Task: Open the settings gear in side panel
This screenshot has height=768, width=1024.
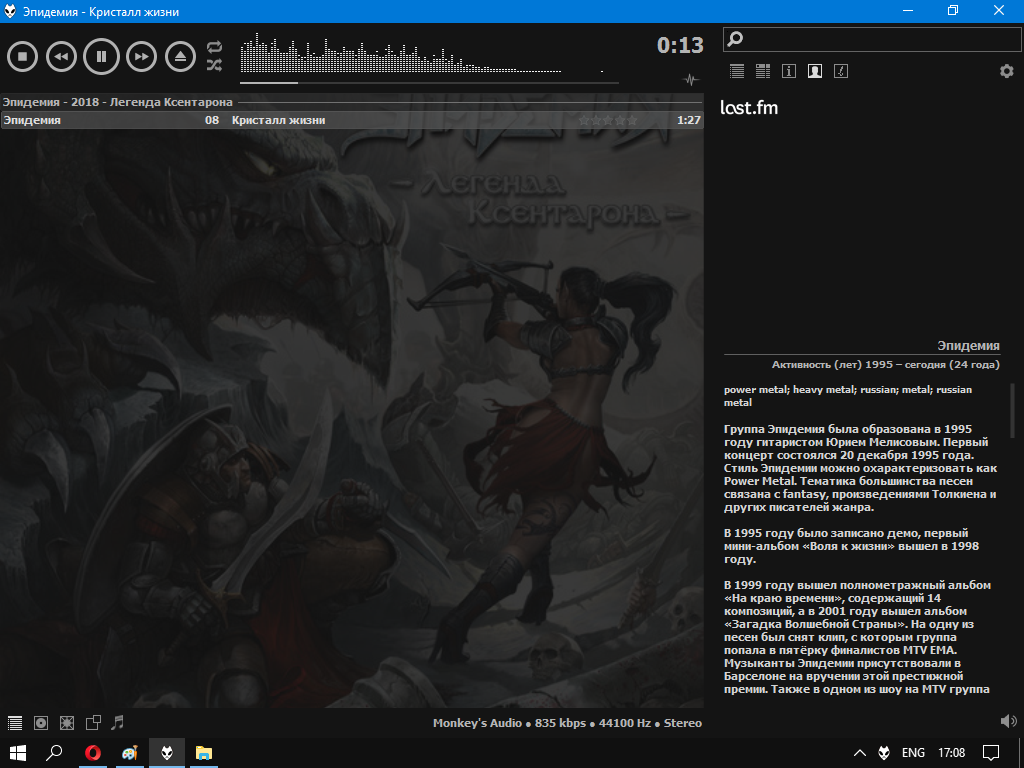Action: click(x=1006, y=71)
